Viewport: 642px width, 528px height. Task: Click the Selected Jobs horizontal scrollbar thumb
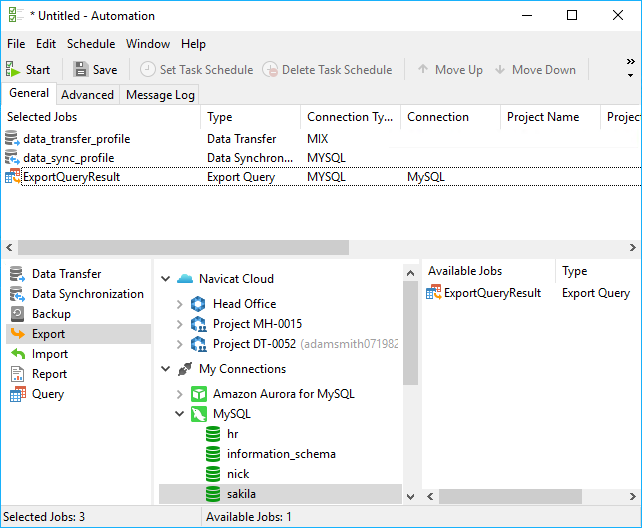pyautogui.click(x=183, y=248)
